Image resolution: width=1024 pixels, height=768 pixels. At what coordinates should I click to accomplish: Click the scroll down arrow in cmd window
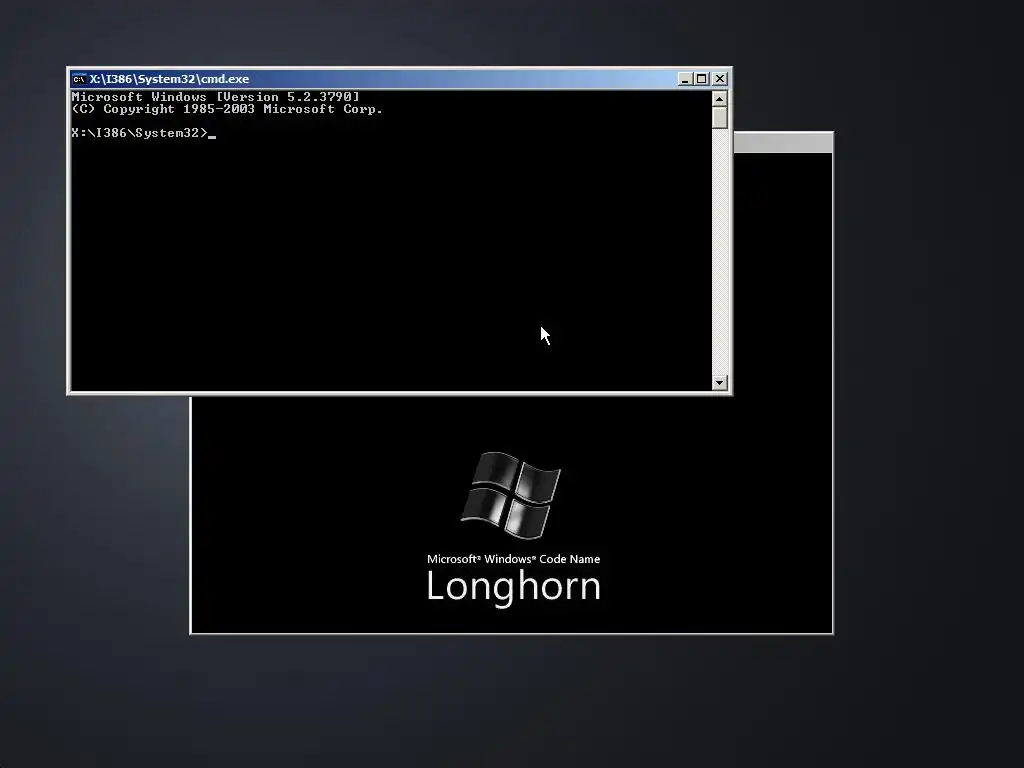(x=720, y=383)
